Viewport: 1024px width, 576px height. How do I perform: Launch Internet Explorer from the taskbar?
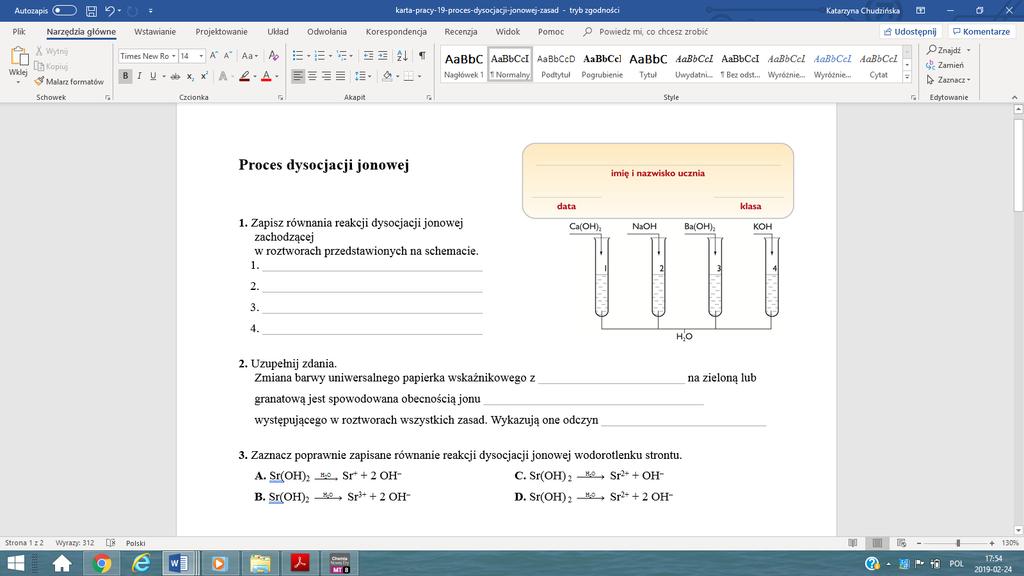coord(140,563)
